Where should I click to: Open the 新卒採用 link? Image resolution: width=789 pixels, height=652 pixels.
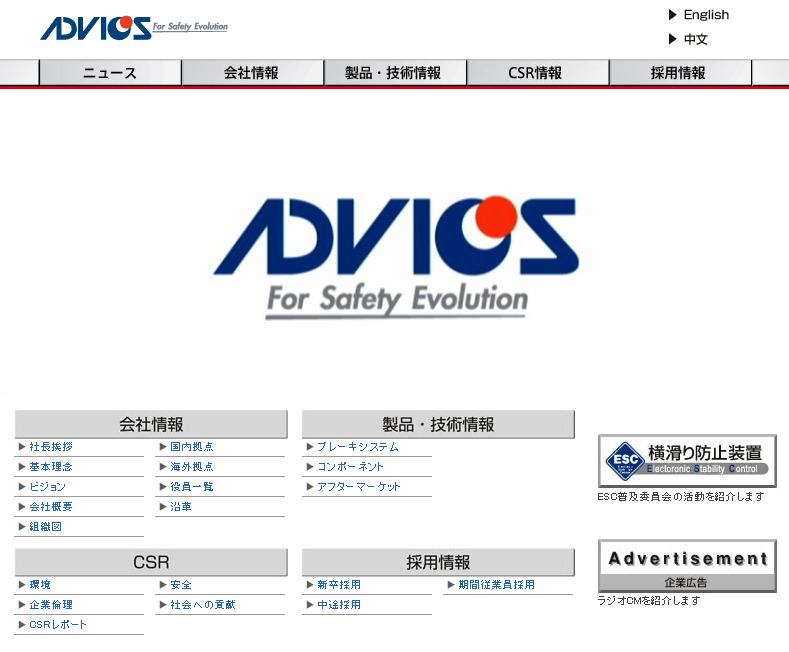pos(339,585)
